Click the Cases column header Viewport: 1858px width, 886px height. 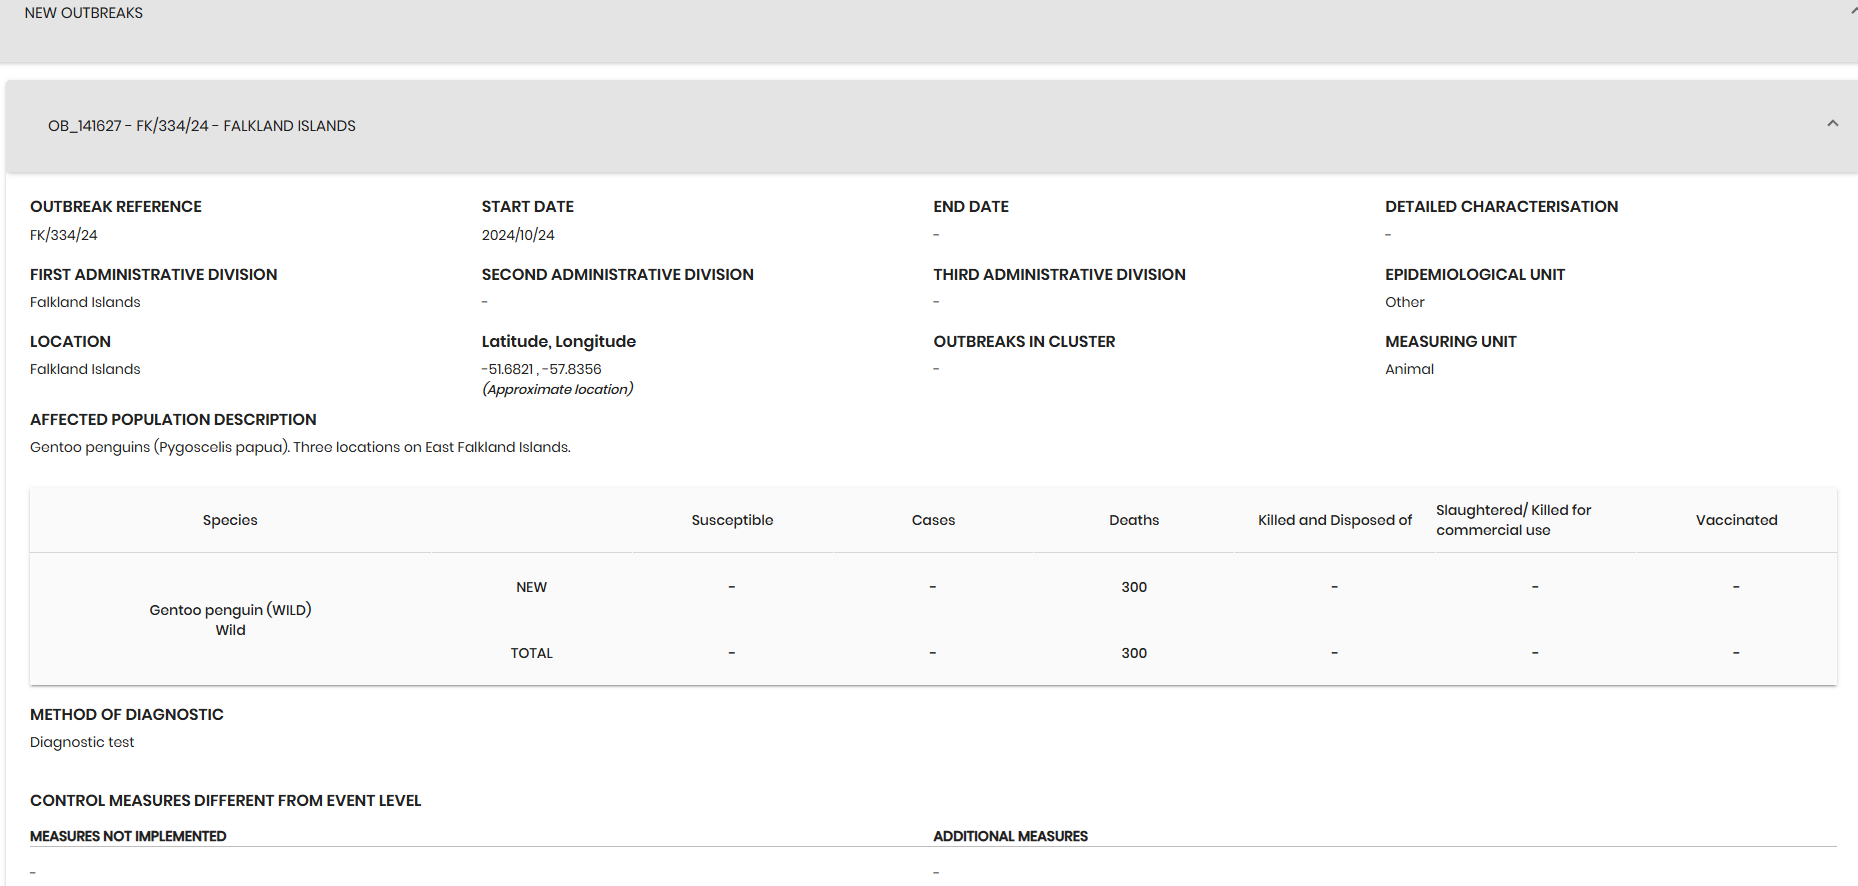933,520
